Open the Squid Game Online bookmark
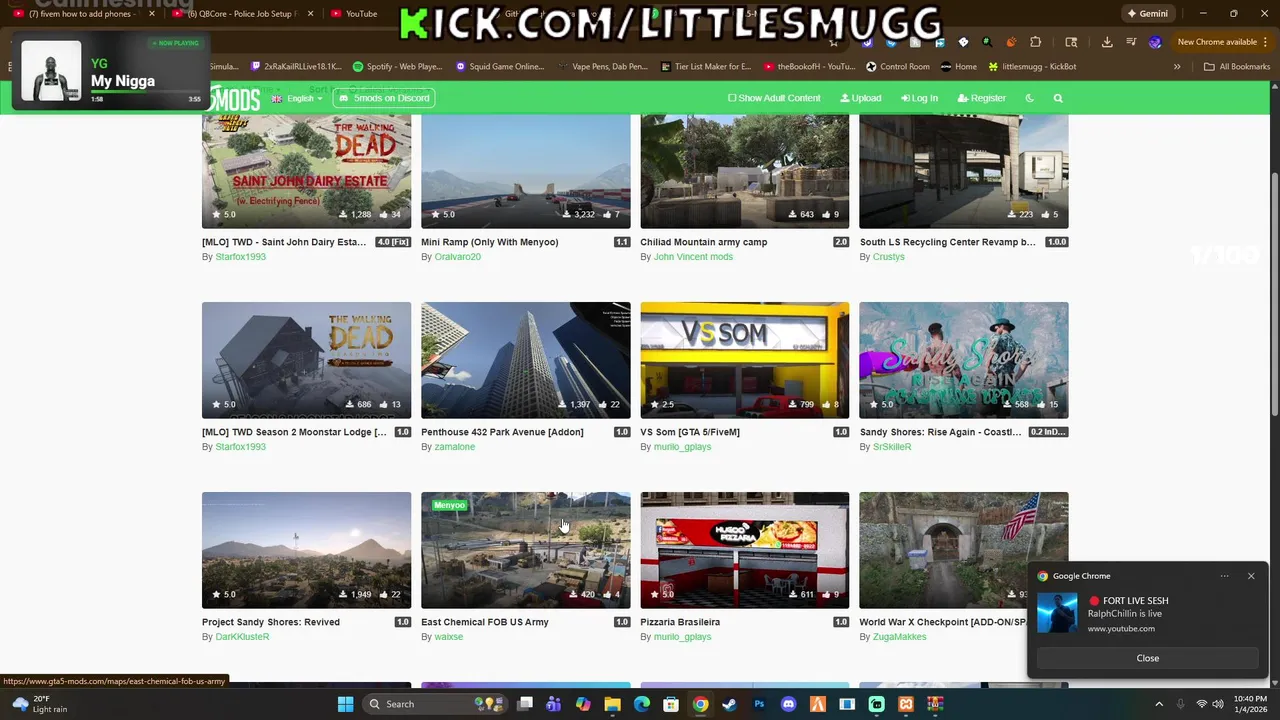 (x=500, y=67)
